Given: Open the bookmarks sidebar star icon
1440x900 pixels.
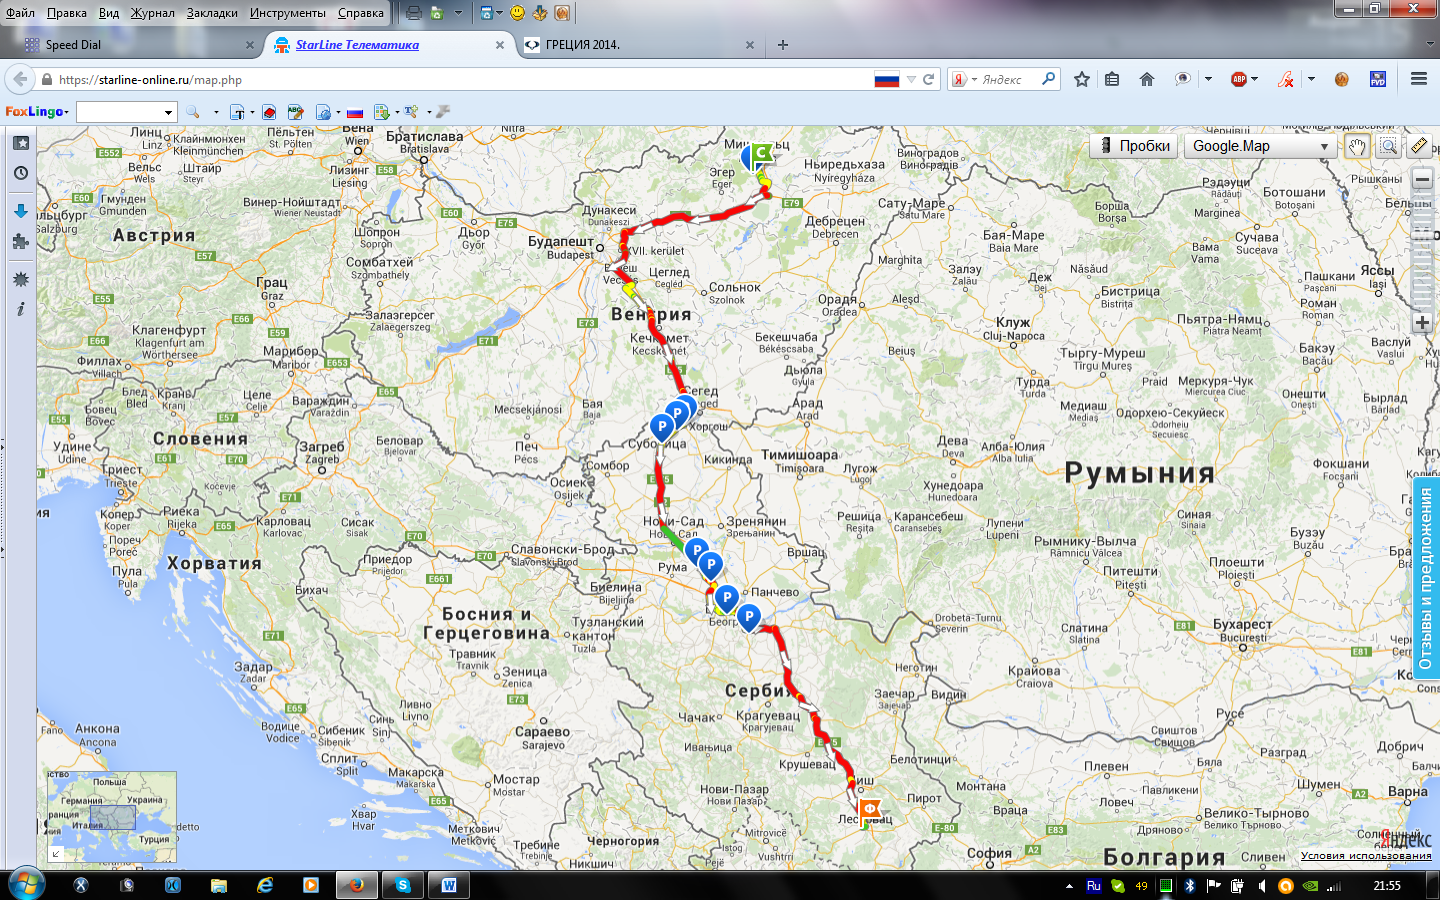Looking at the screenshot, I should coord(20,143).
